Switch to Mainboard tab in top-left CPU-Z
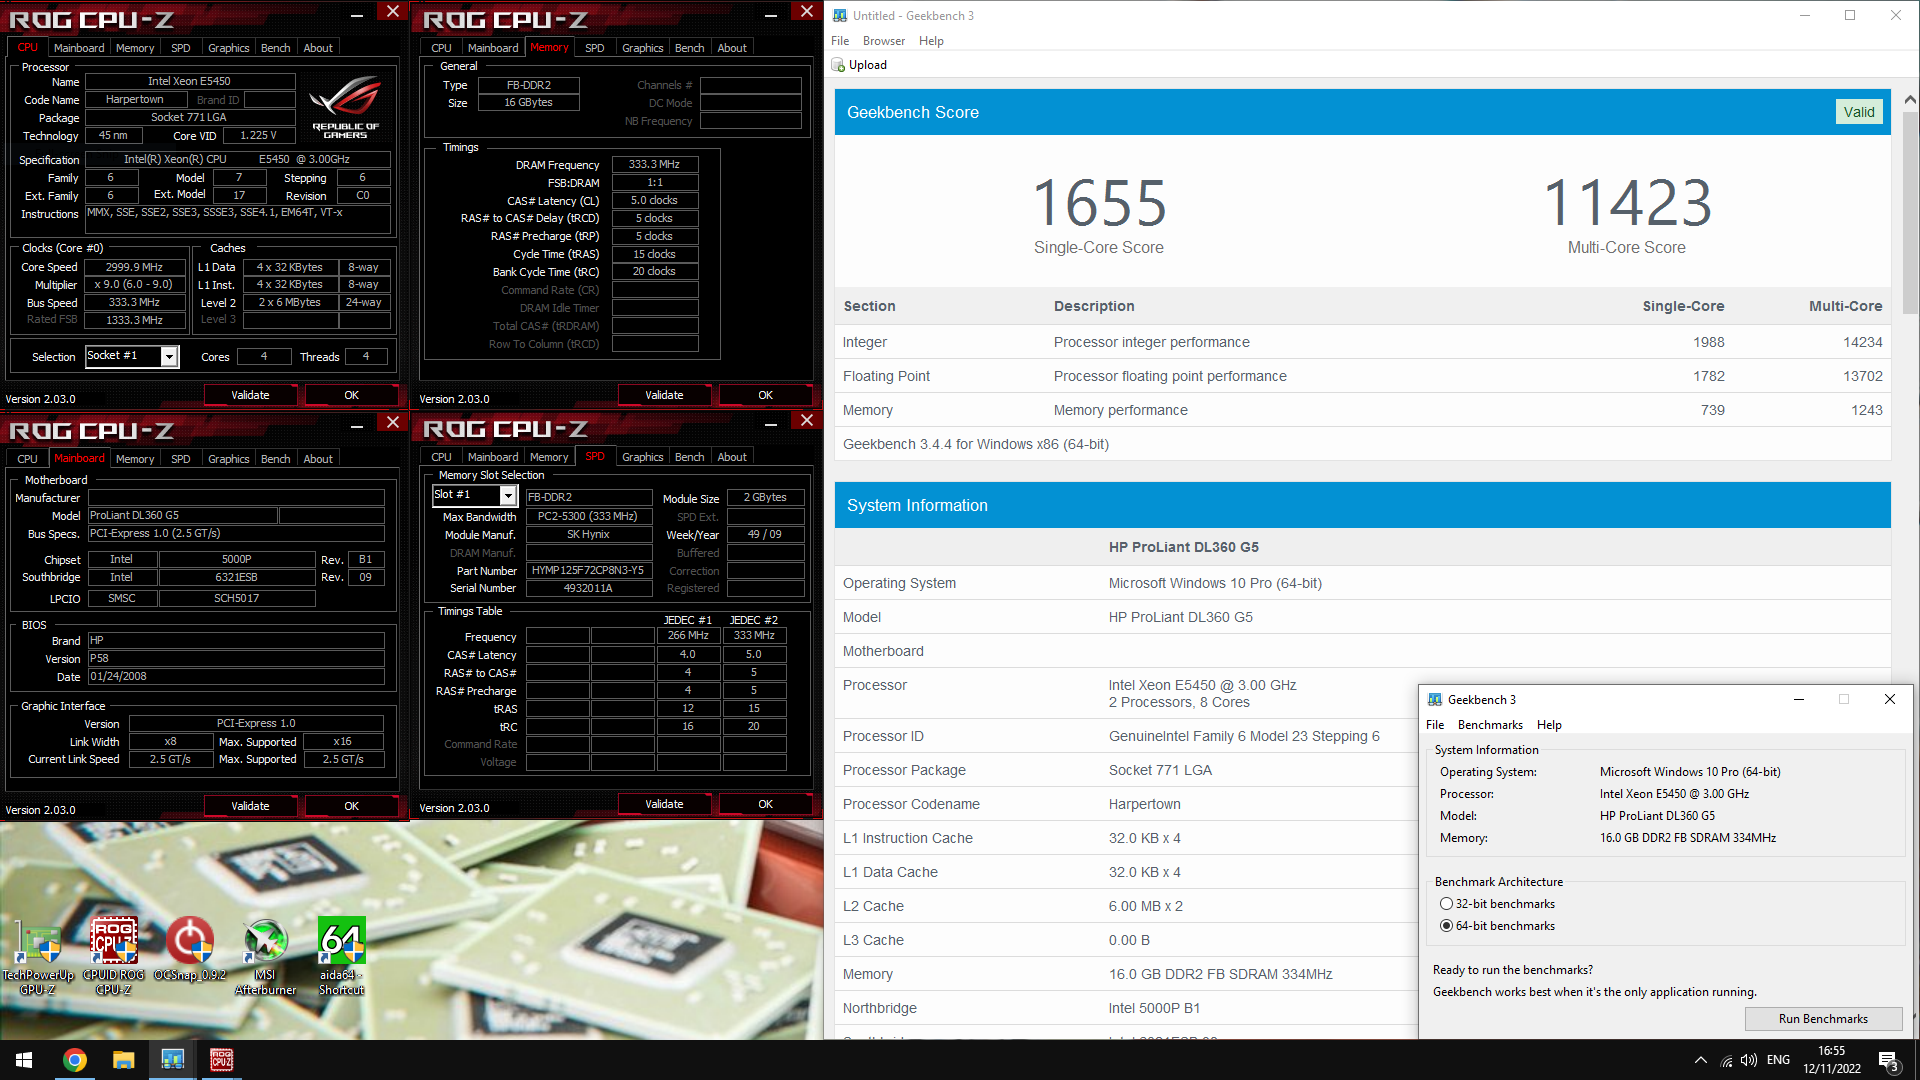 79,48
